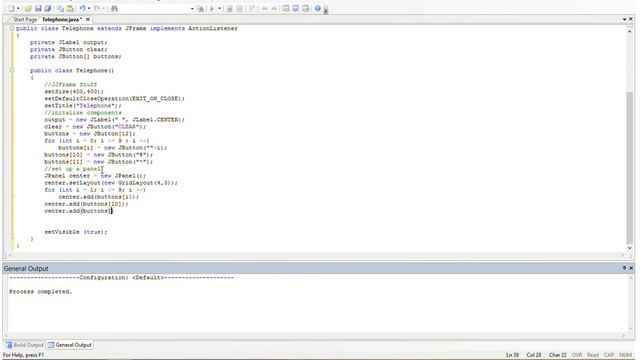
Task: Click the Copy toolbar icon
Action: point(60,9)
